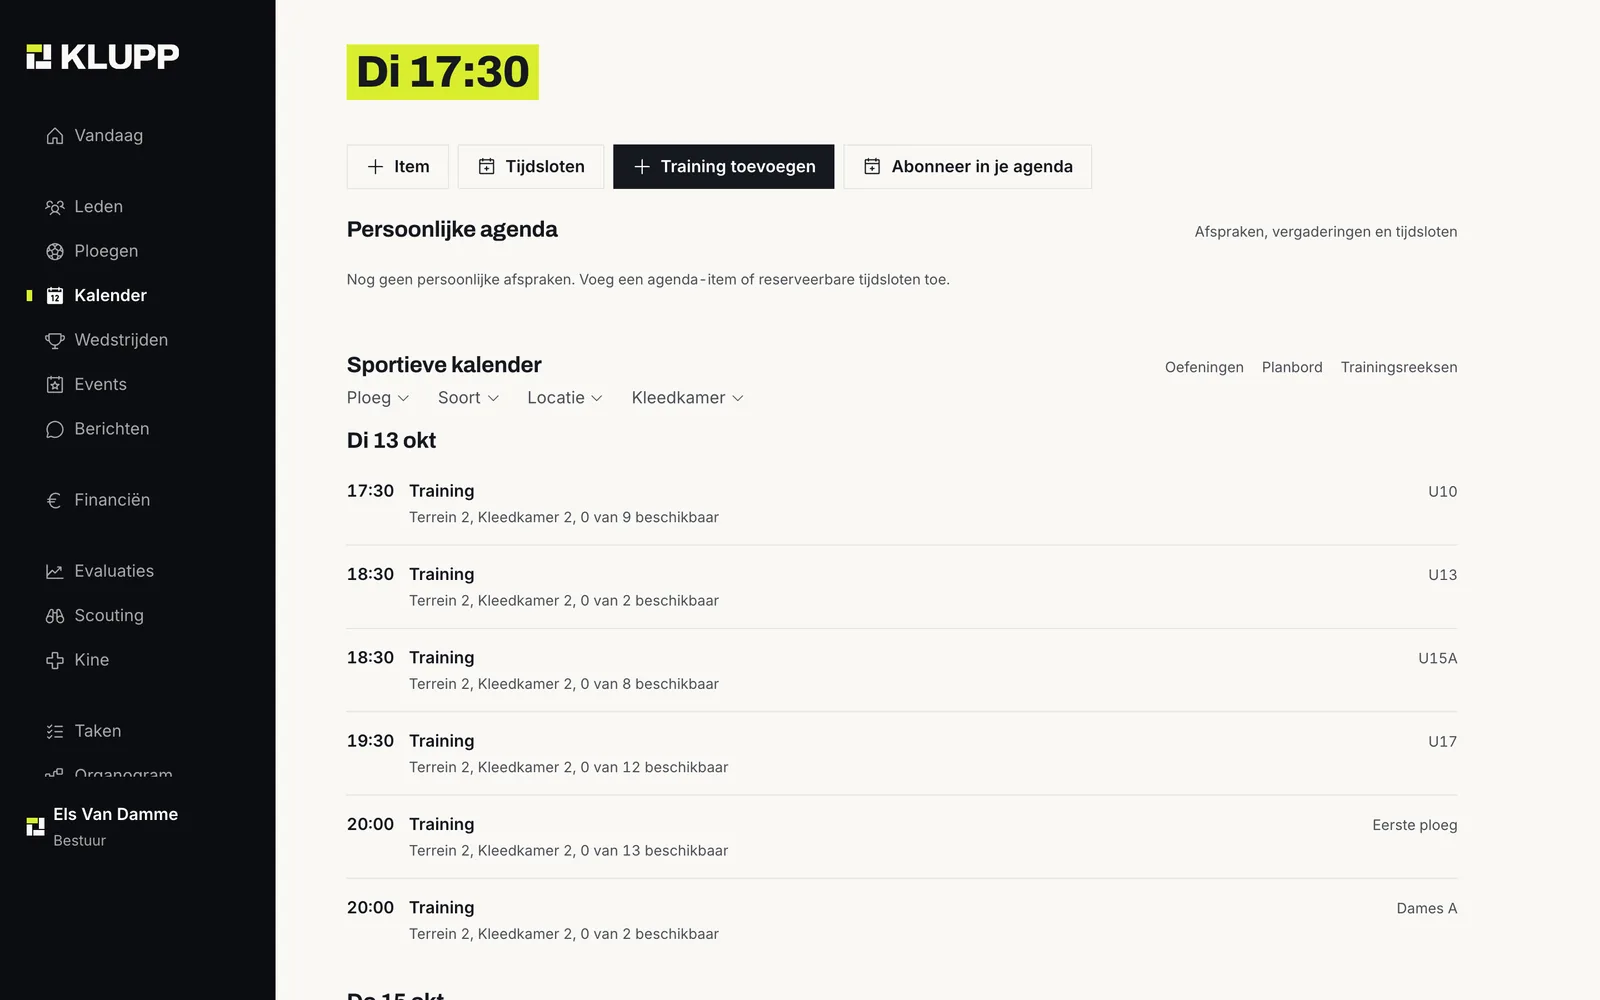Click the avatar icon beside Els Van Damme
This screenshot has height=1000, width=1600.
tap(35, 826)
